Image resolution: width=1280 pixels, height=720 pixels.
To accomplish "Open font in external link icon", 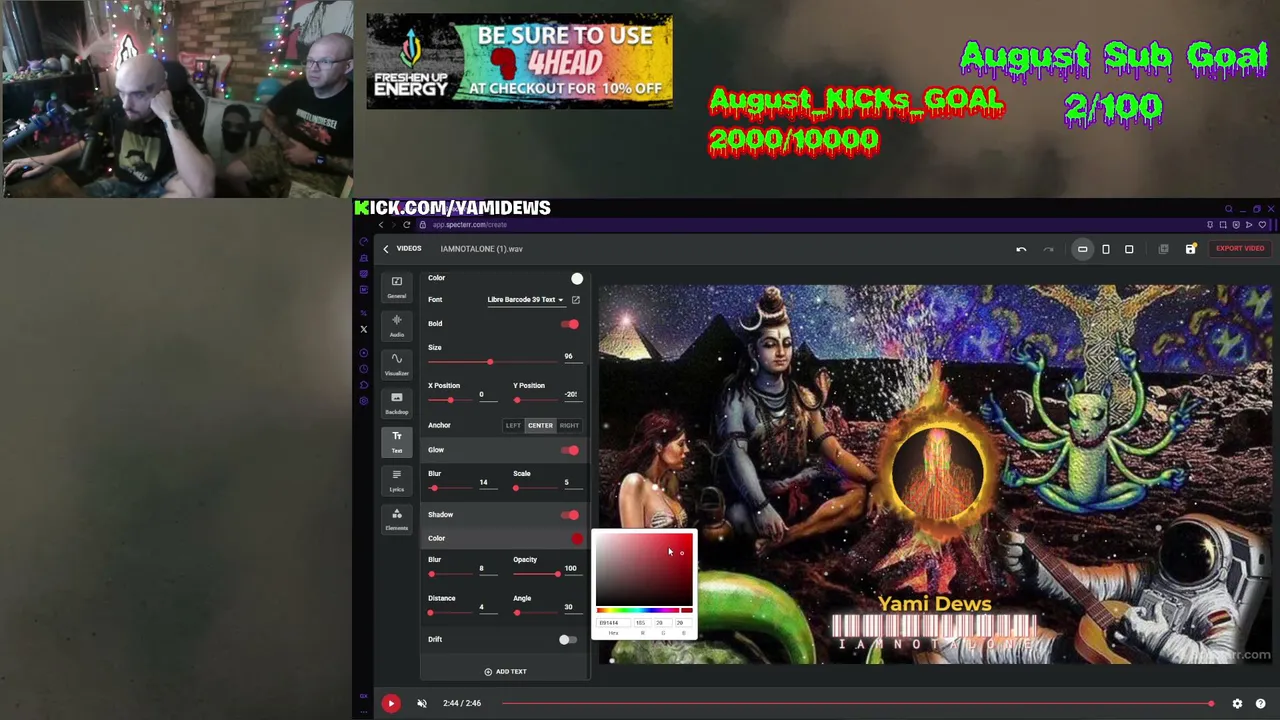I will (575, 300).
